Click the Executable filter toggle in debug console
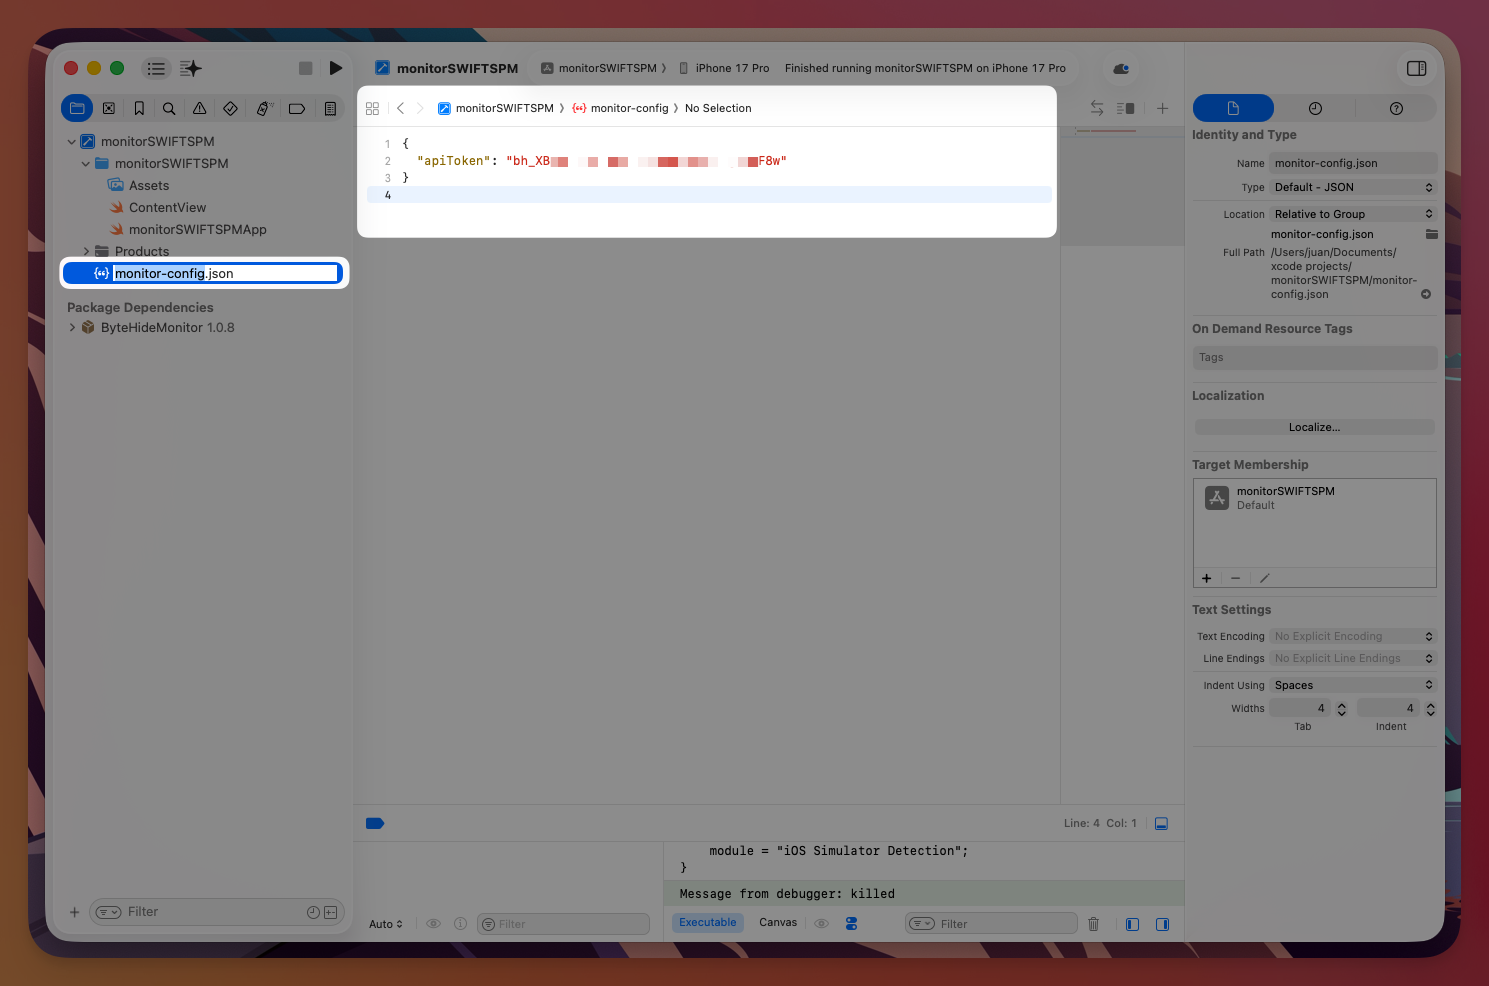 pyautogui.click(x=708, y=922)
